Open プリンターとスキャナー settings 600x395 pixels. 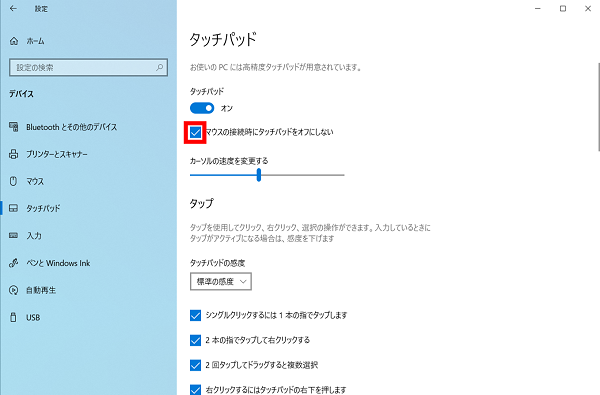[57, 154]
